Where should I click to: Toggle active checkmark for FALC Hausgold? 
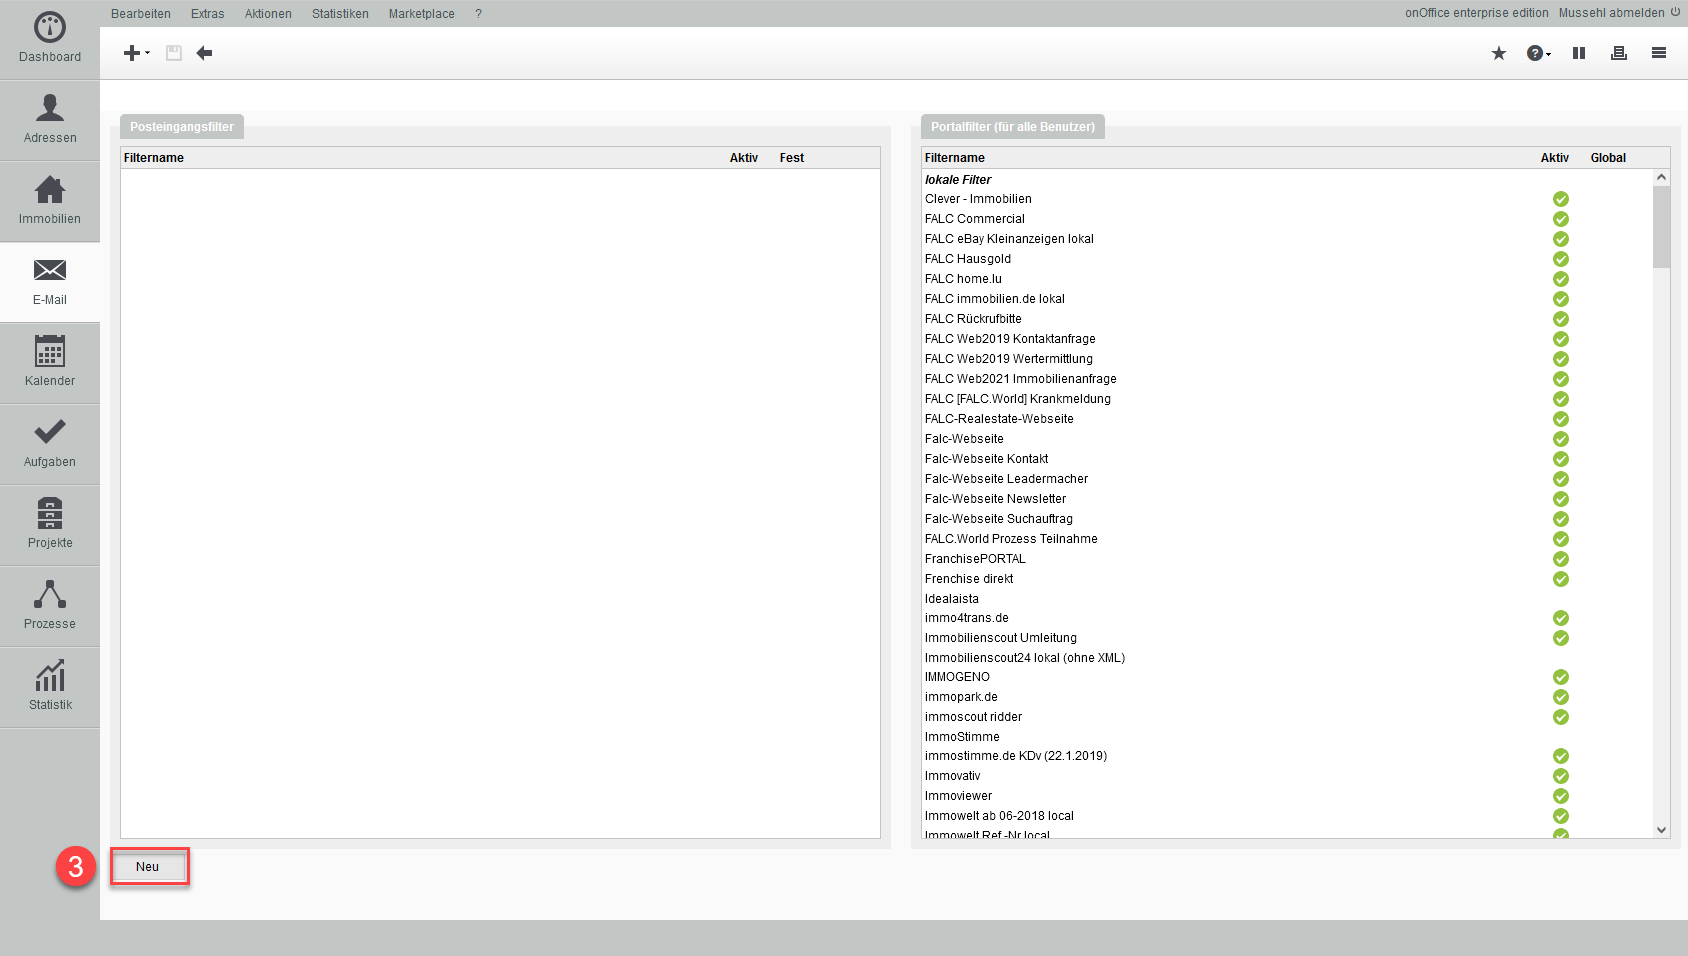[x=1560, y=259]
